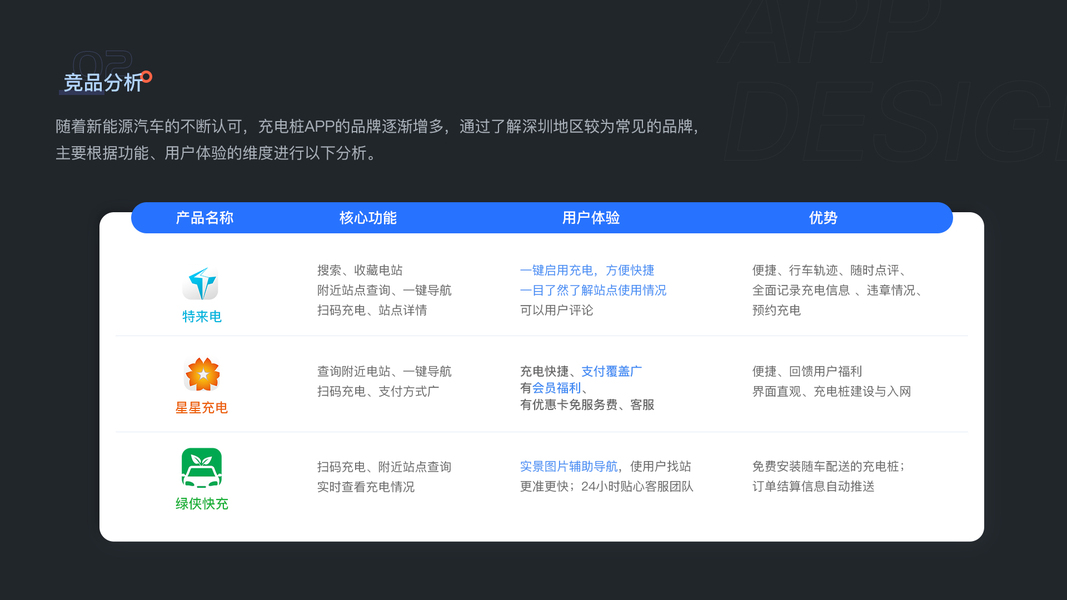Click the 星星充电 app icon
This screenshot has width=1067, height=600.
click(202, 374)
